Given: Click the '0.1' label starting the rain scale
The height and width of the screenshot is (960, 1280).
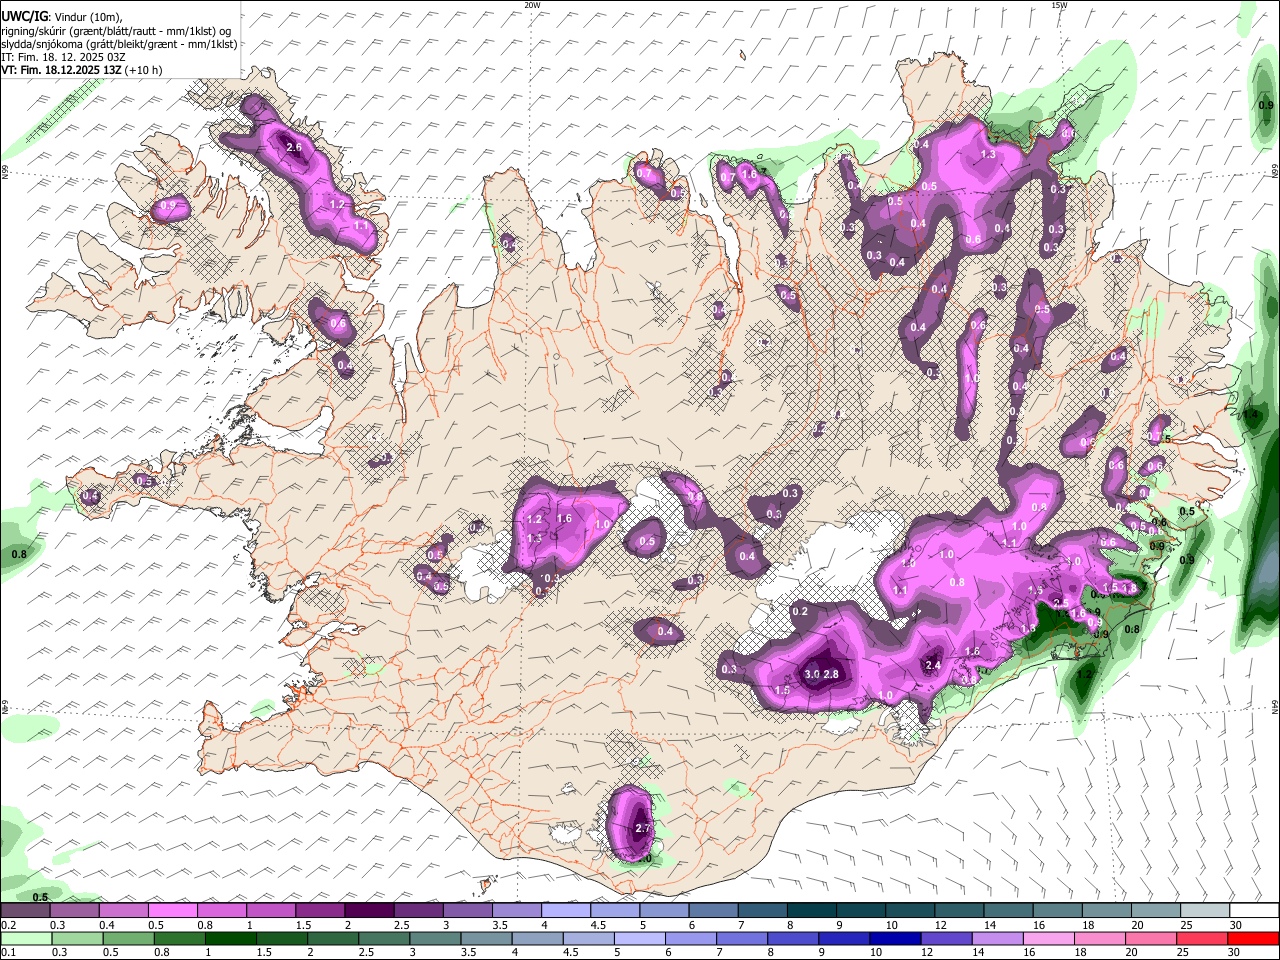Looking at the screenshot, I should point(8,953).
